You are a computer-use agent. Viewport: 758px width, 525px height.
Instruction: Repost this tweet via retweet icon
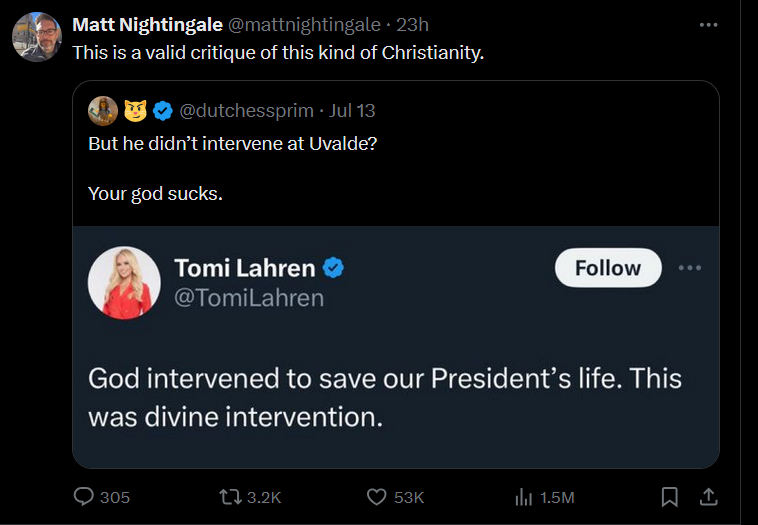coord(231,497)
